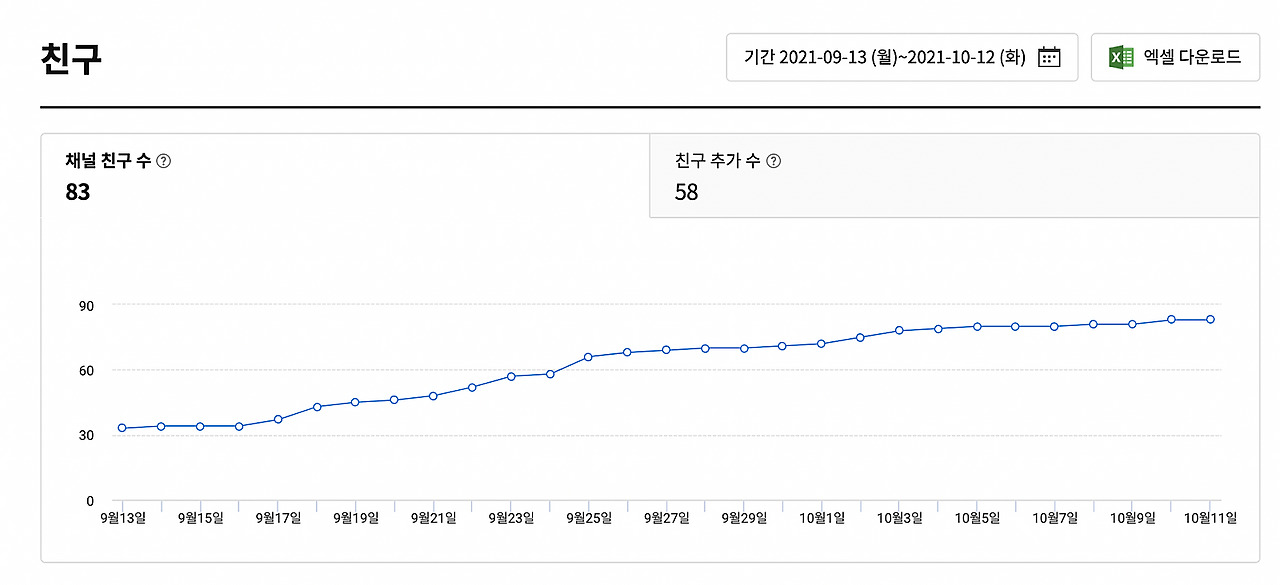Click the 친구 page heading

click(x=71, y=59)
